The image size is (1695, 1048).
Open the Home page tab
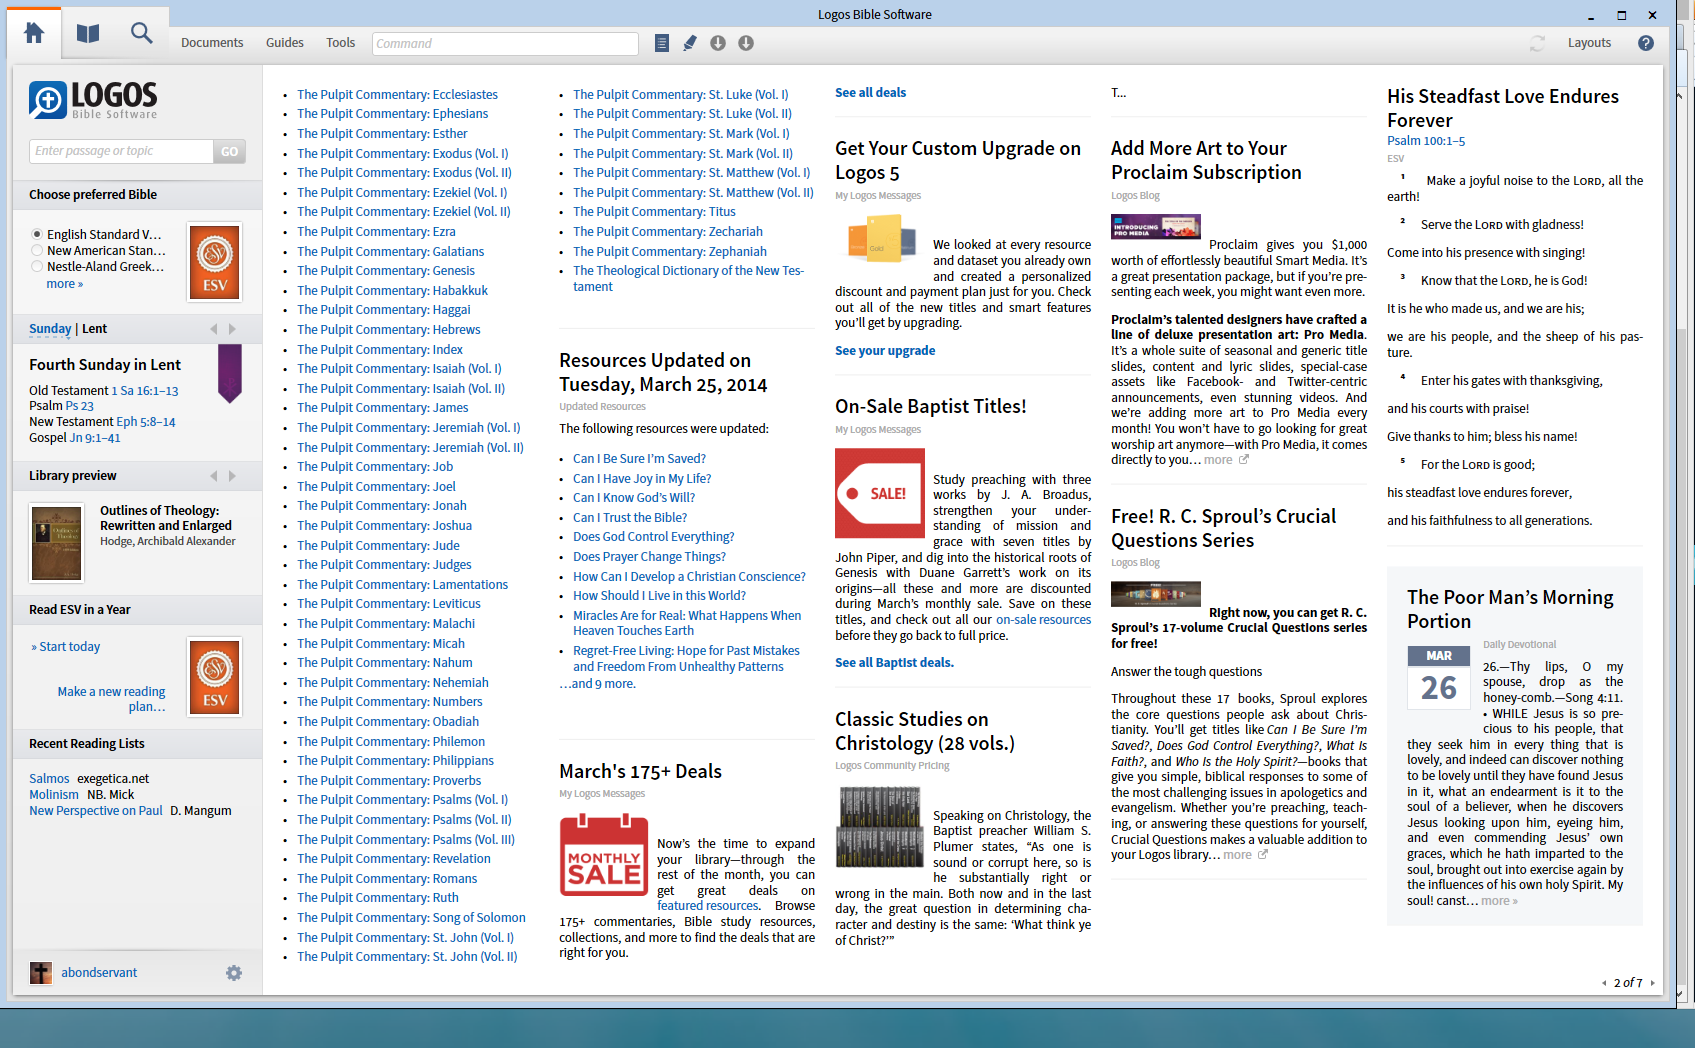tap(34, 33)
